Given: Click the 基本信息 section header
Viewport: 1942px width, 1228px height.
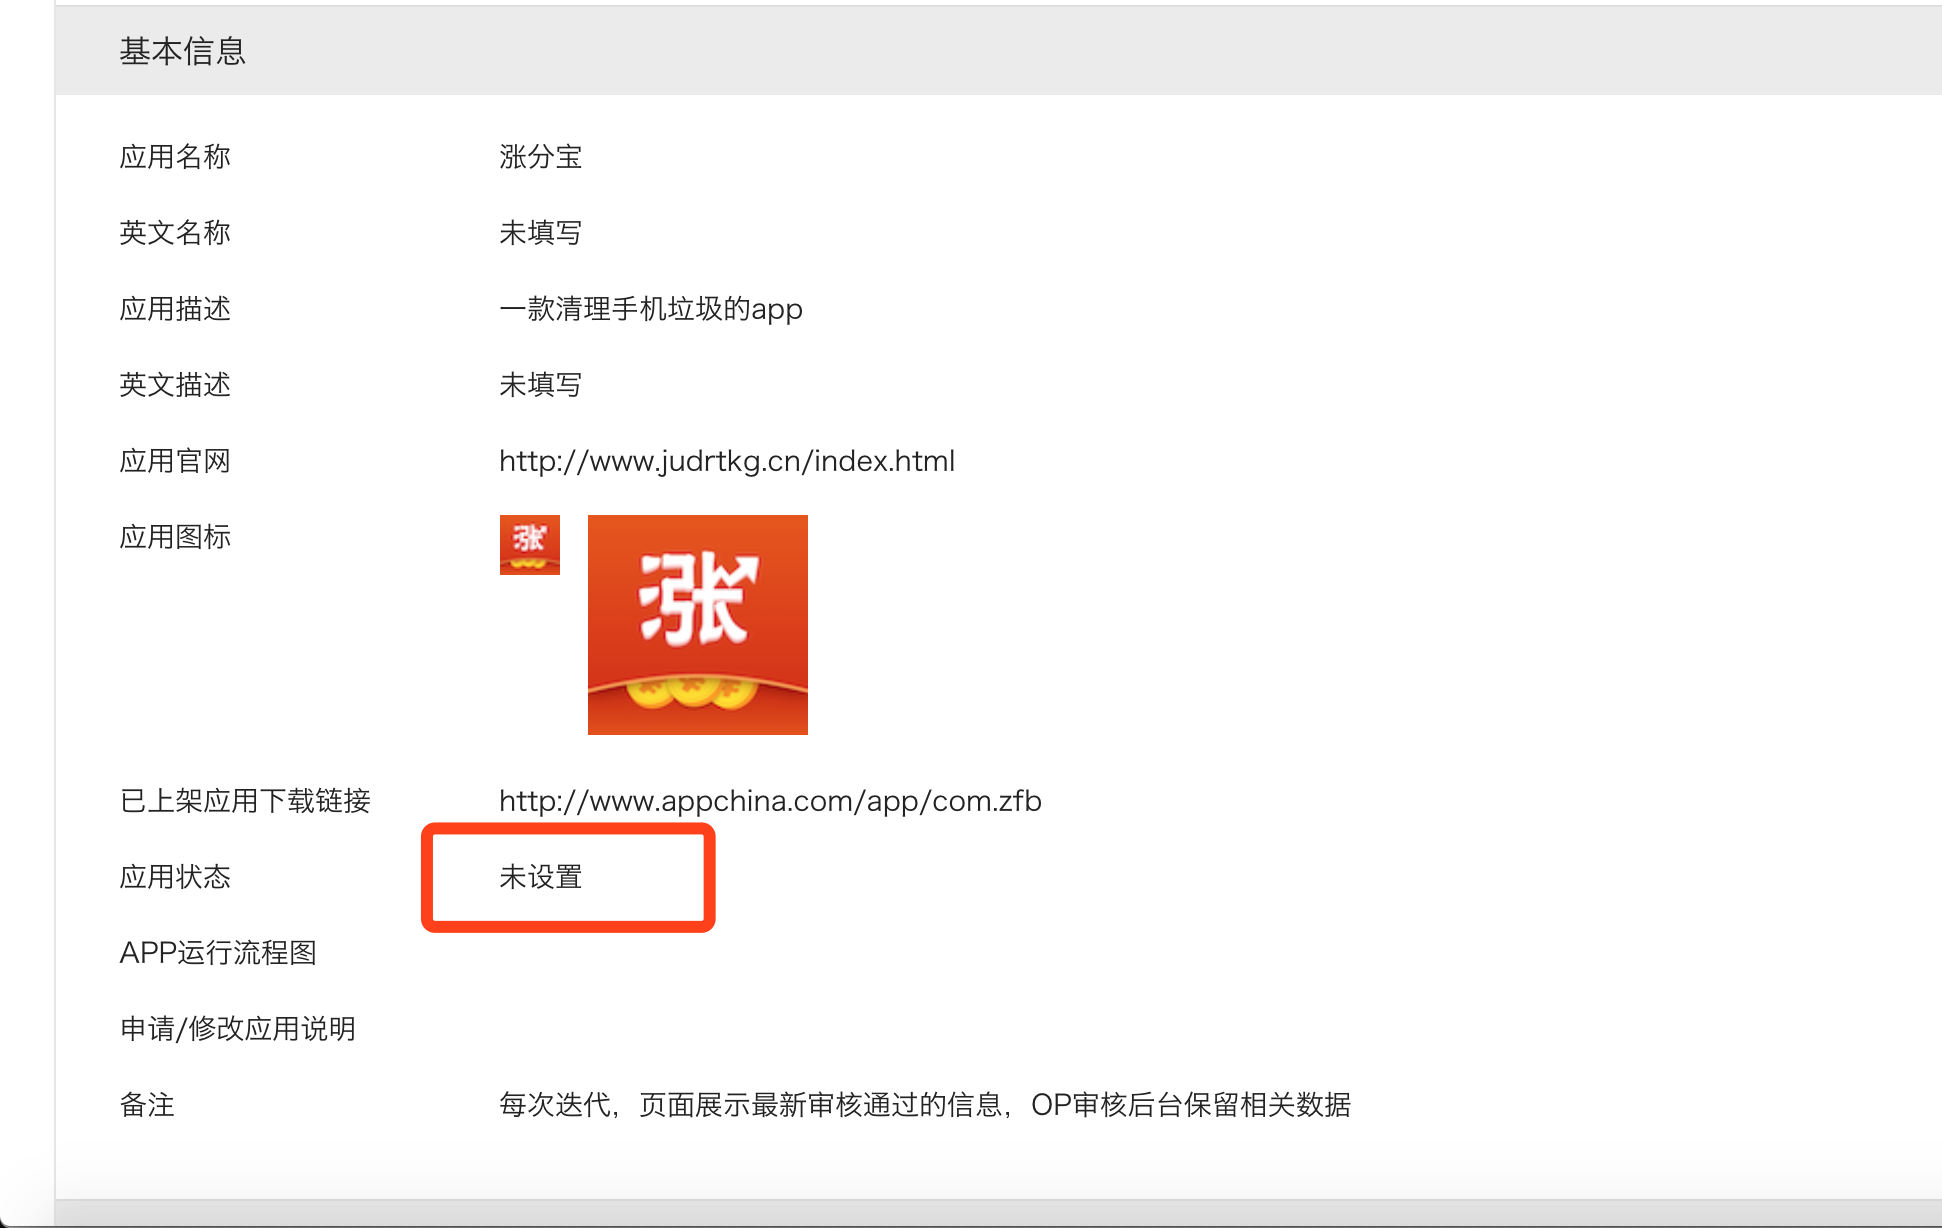Looking at the screenshot, I should [182, 51].
